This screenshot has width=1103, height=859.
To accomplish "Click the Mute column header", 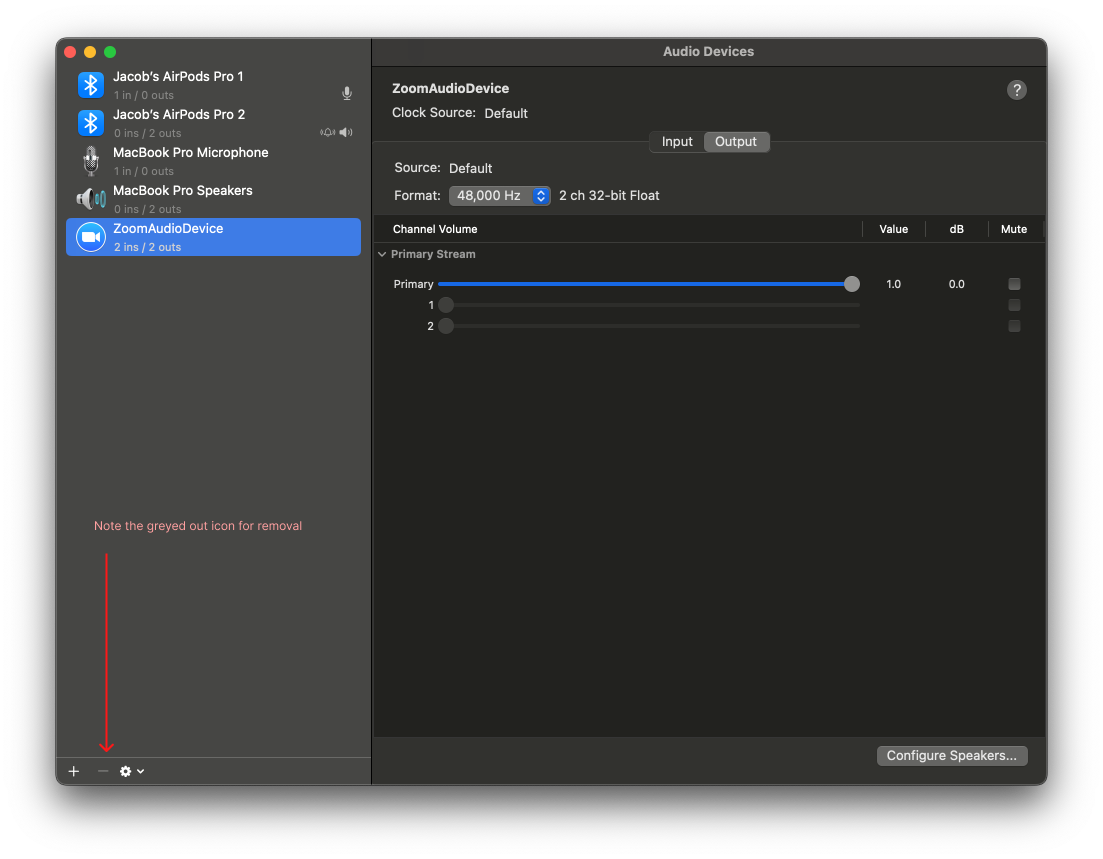I will point(1014,229).
